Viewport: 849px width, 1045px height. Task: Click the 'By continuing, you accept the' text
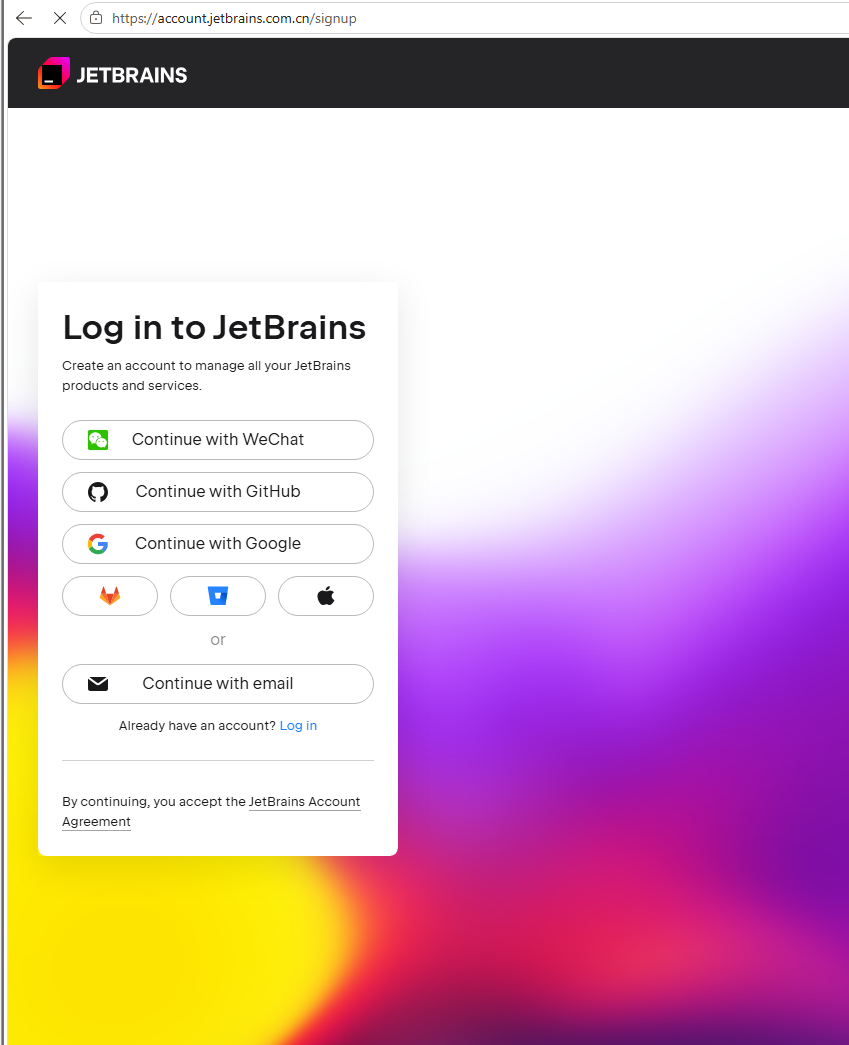154,802
